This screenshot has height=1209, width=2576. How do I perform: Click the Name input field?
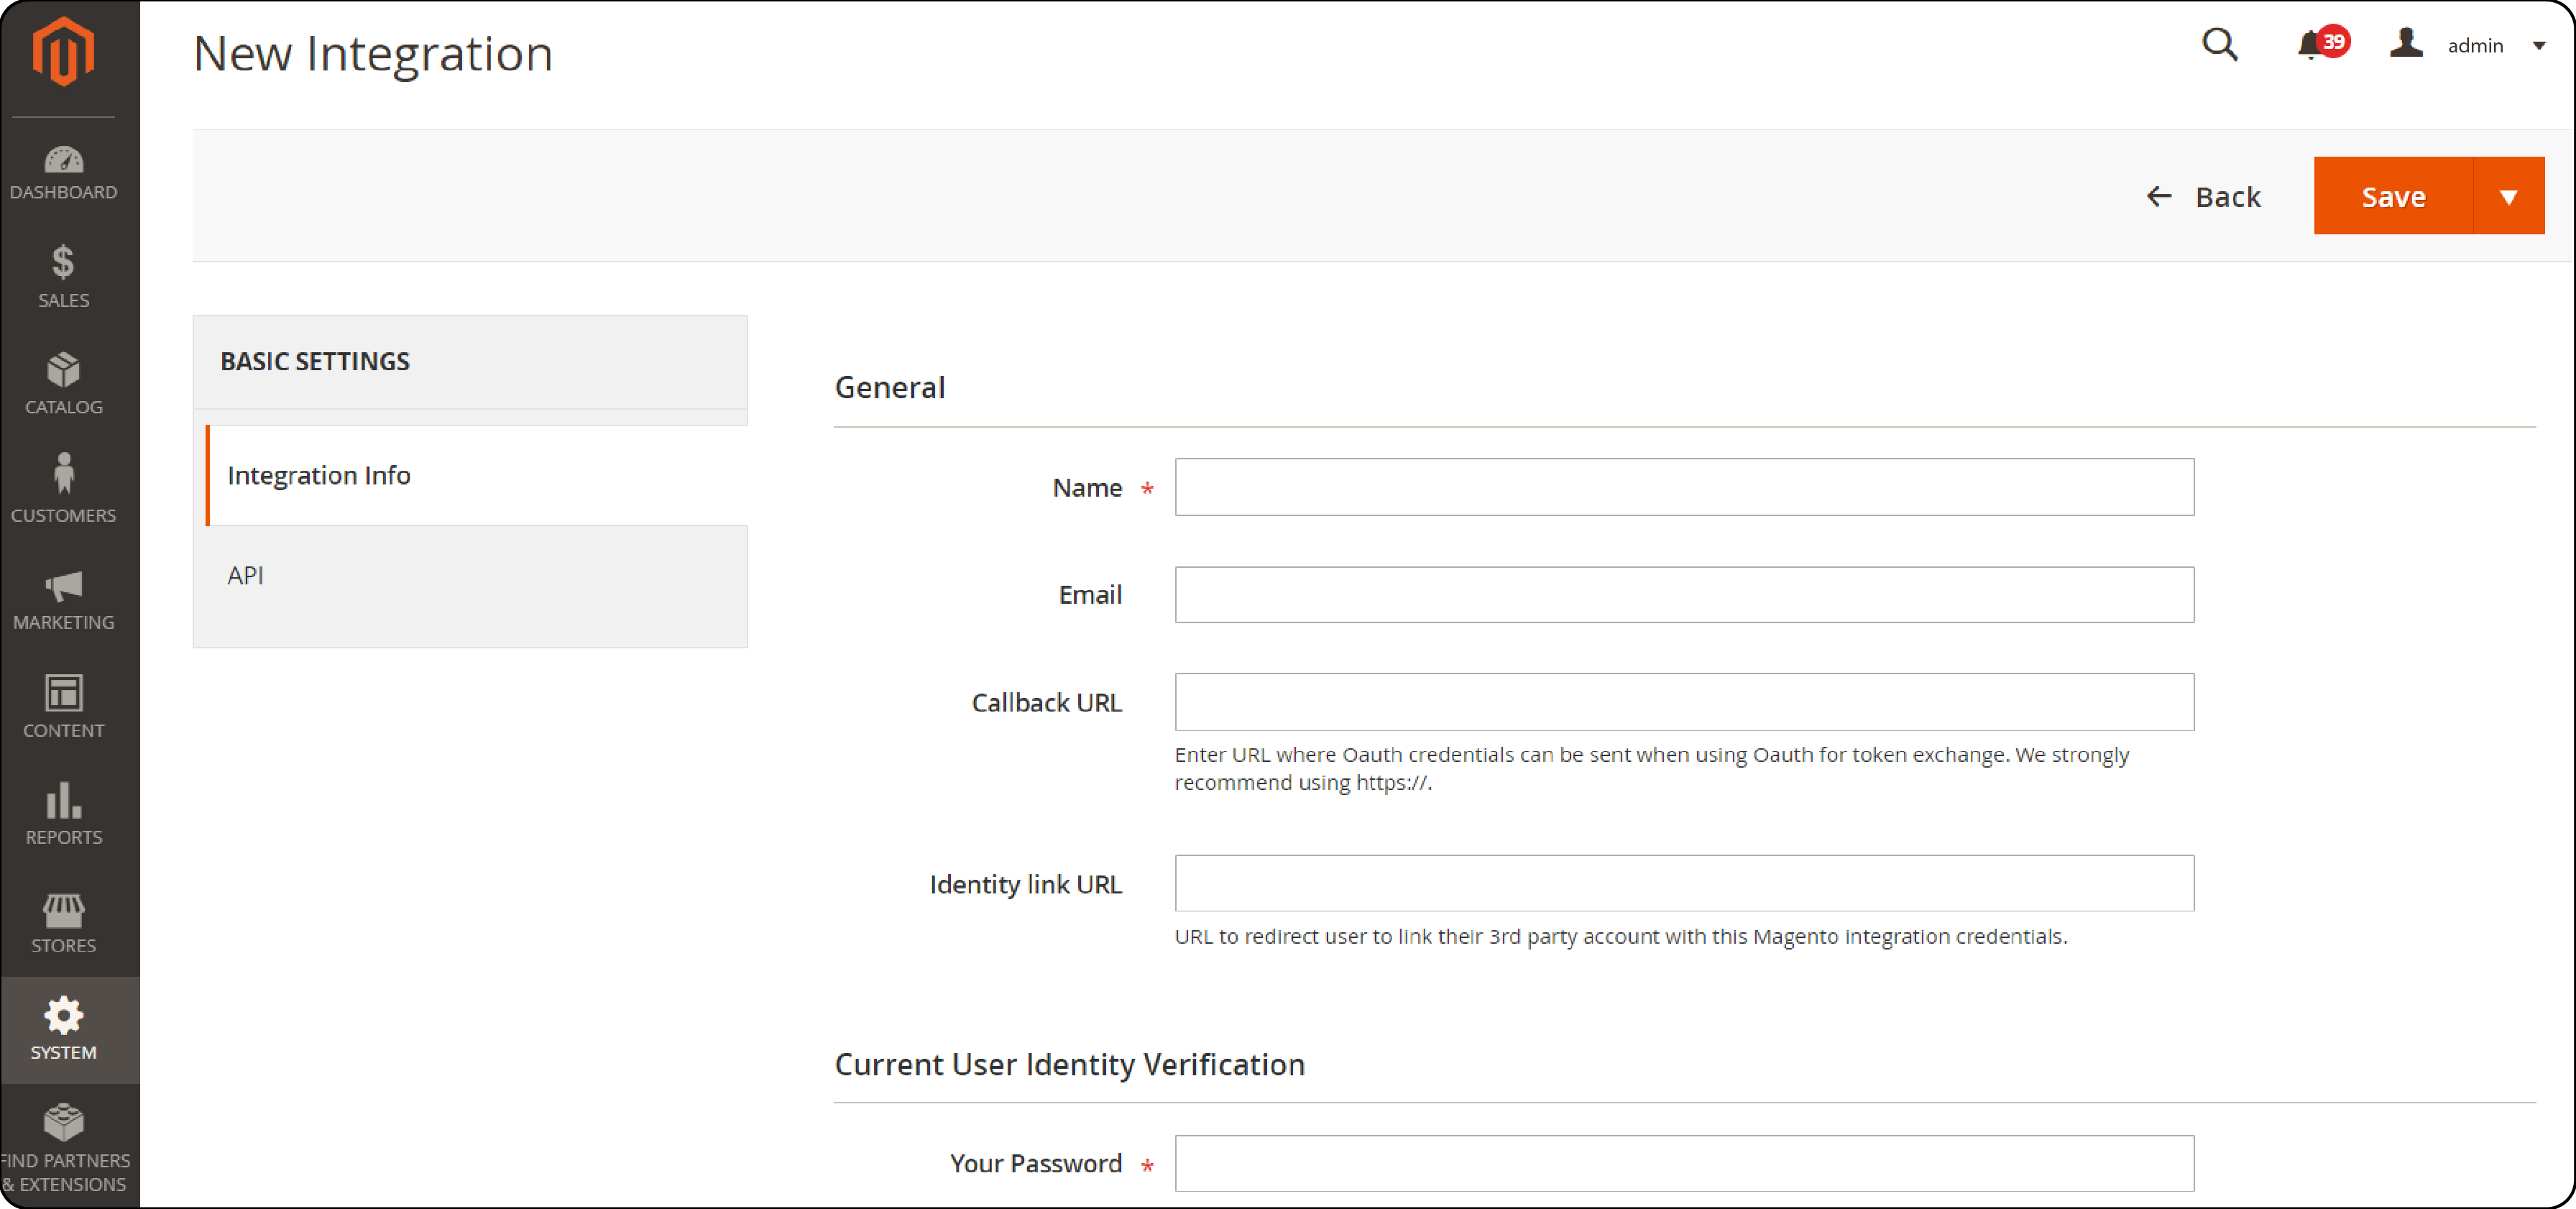point(1684,488)
